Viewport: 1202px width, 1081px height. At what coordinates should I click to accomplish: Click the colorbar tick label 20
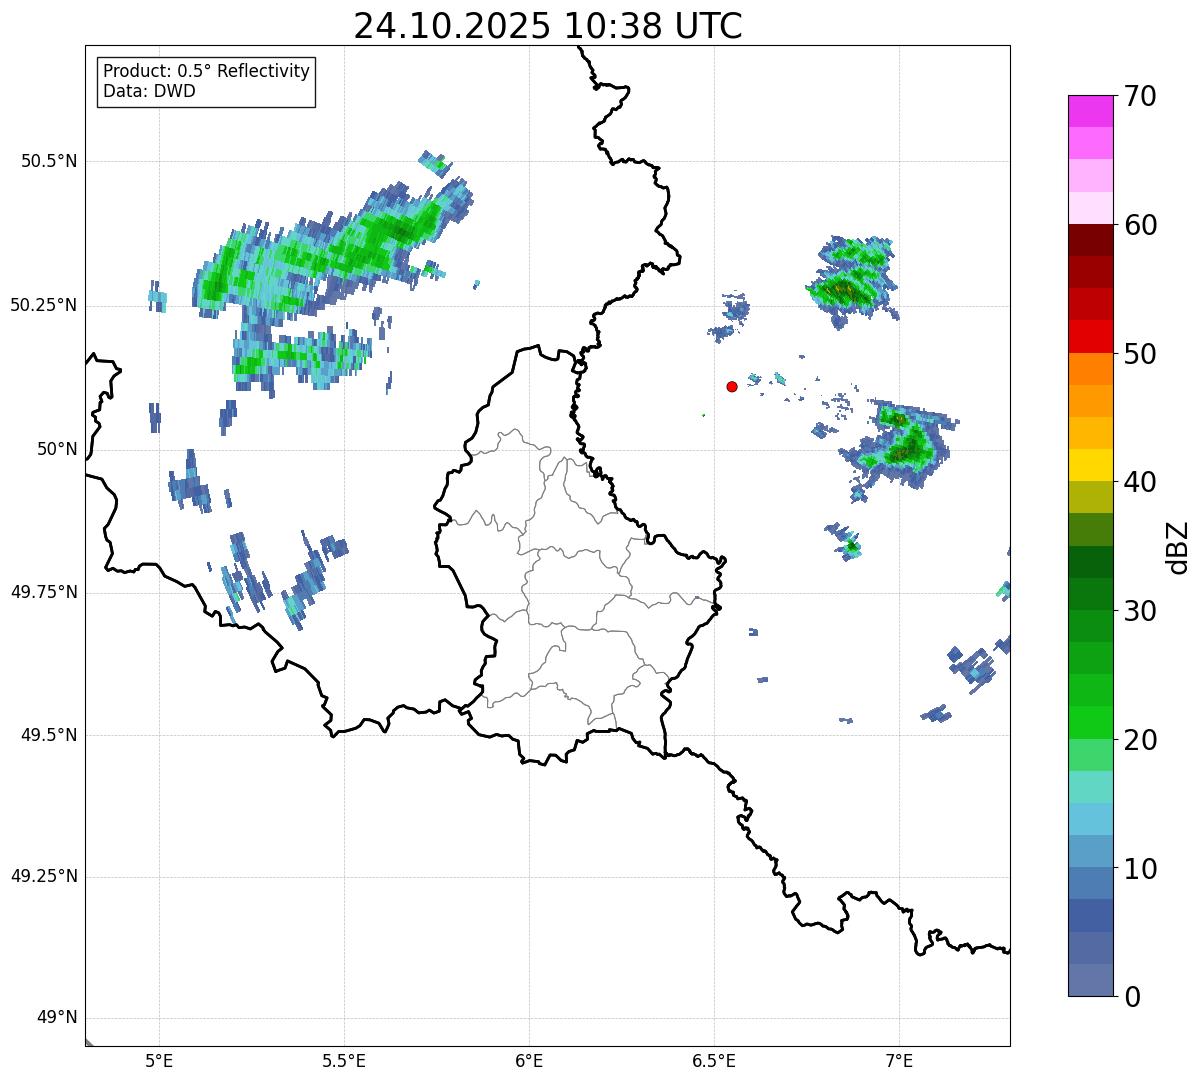pos(1140,740)
